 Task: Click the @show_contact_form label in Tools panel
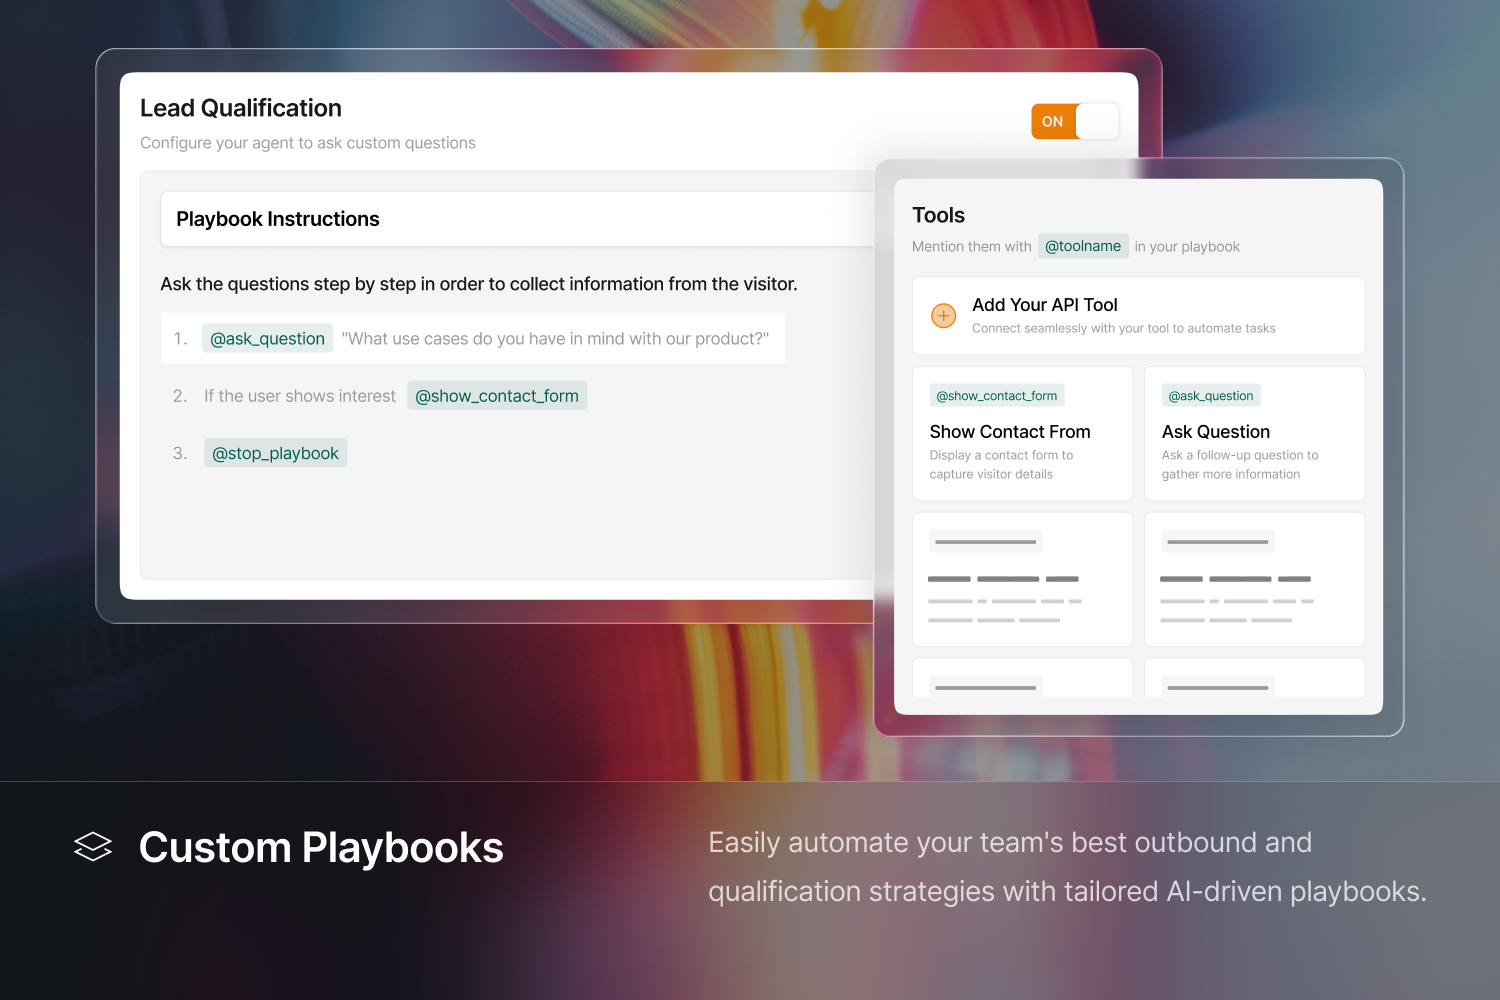click(x=997, y=396)
